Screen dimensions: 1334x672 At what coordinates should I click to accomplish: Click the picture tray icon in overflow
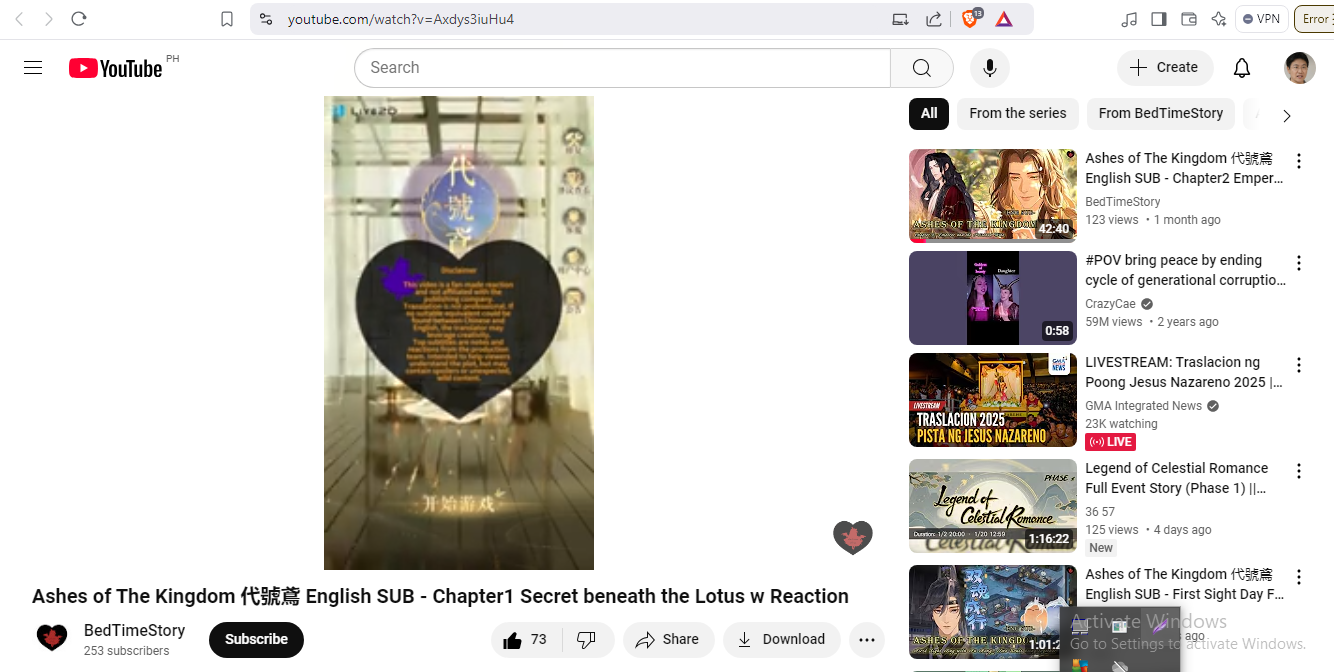(x=1119, y=628)
